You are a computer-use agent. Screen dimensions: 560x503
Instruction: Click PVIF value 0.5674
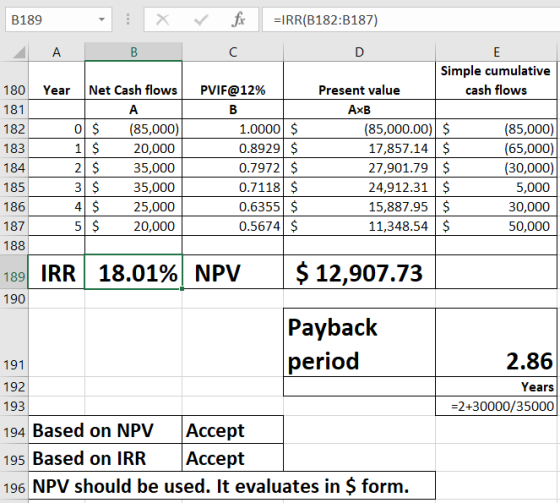[x=232, y=226]
